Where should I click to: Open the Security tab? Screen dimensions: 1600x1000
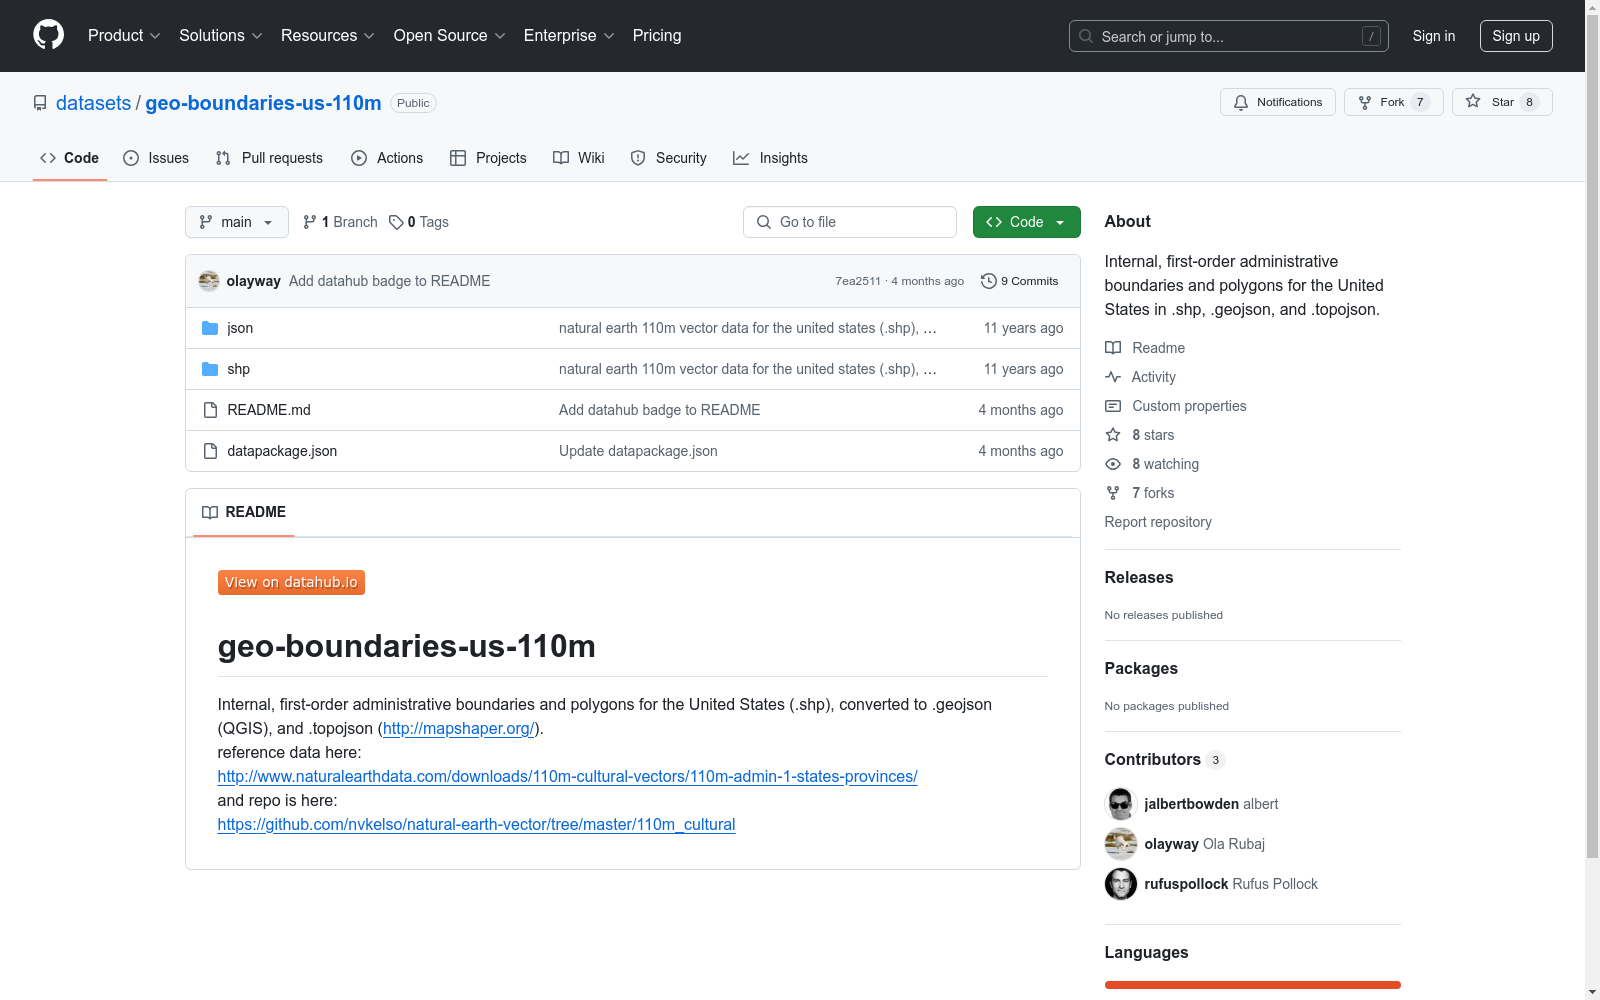pos(669,158)
